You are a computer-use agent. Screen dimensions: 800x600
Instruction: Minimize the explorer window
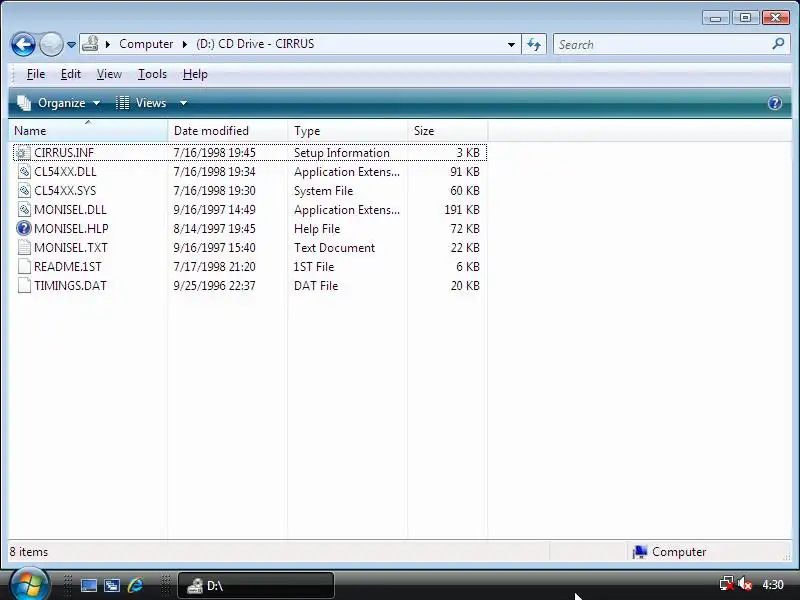click(x=715, y=18)
